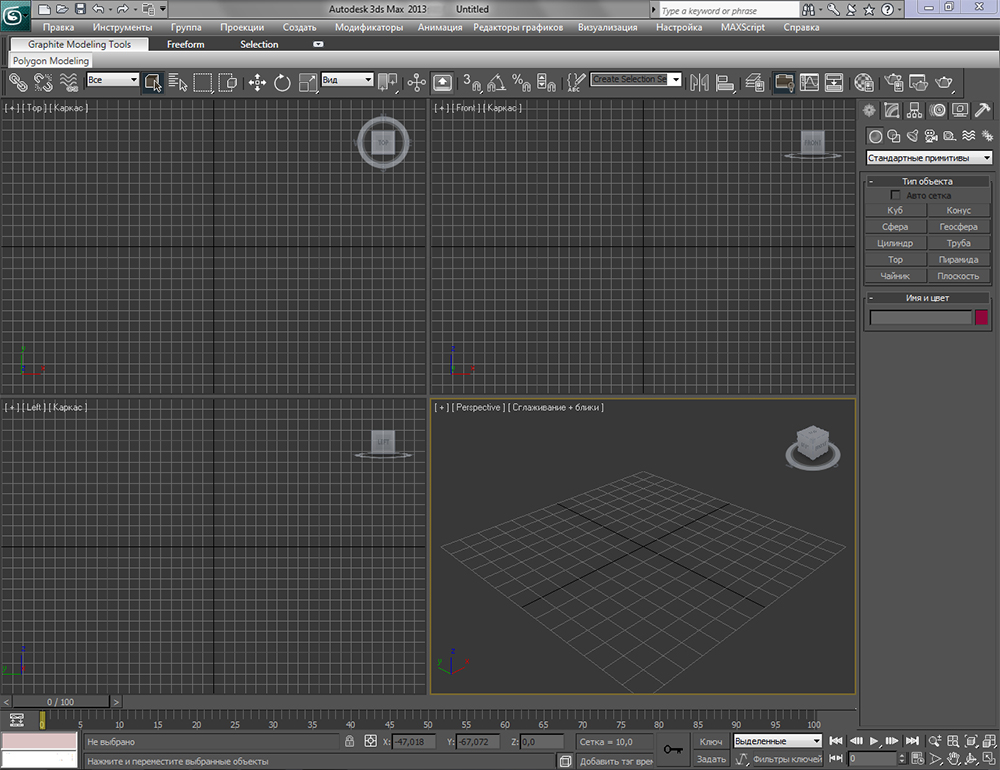Click the Play Animation button
The width and height of the screenshot is (1000, 770).
coord(874,741)
